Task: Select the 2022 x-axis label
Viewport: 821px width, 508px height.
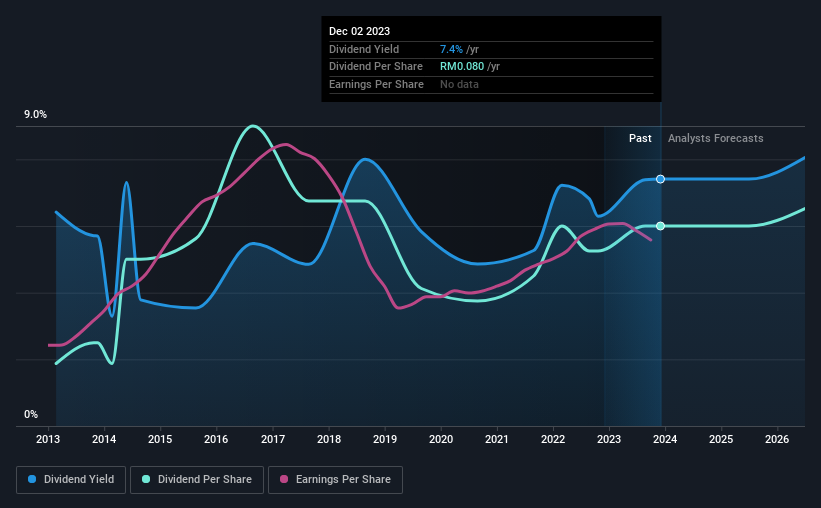Action: point(553,439)
